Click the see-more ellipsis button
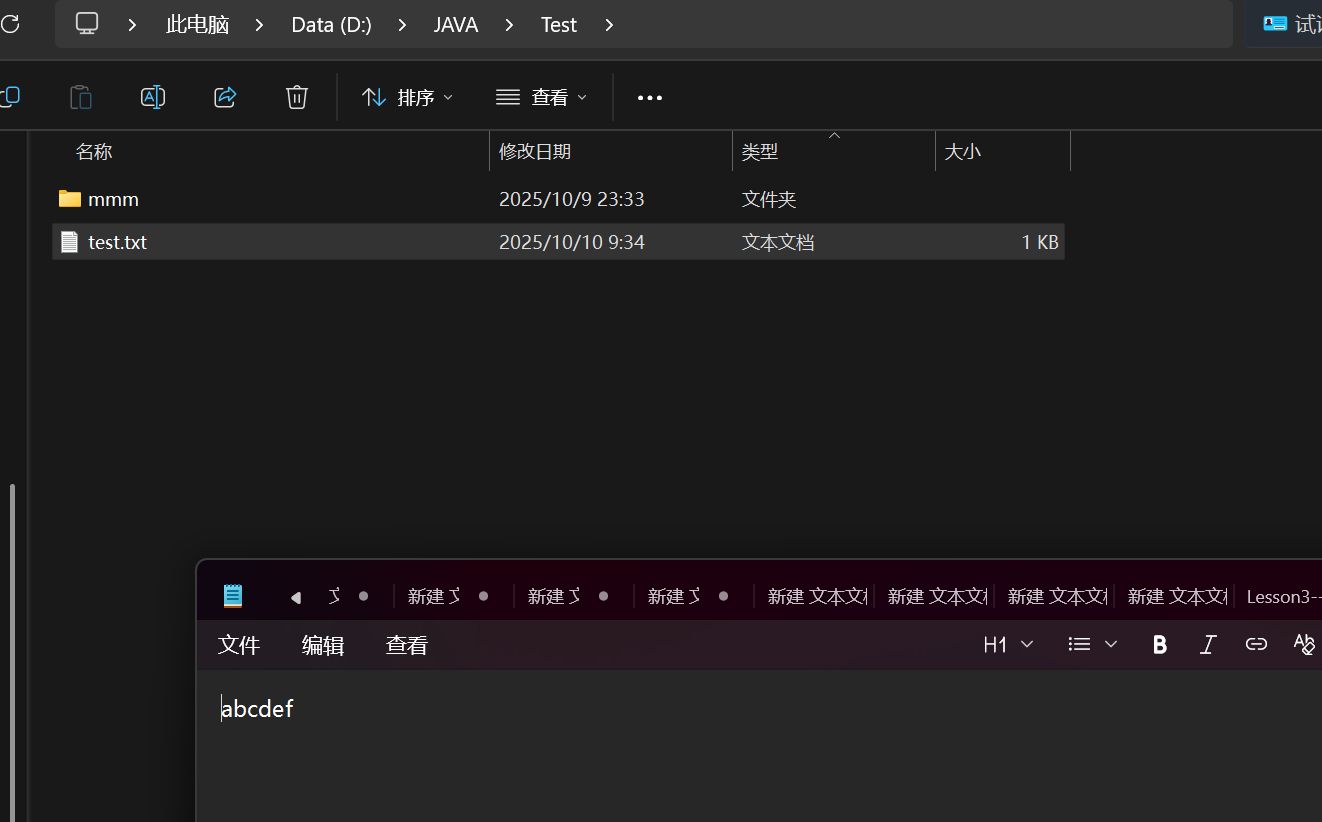Viewport: 1322px width, 822px height. point(650,97)
